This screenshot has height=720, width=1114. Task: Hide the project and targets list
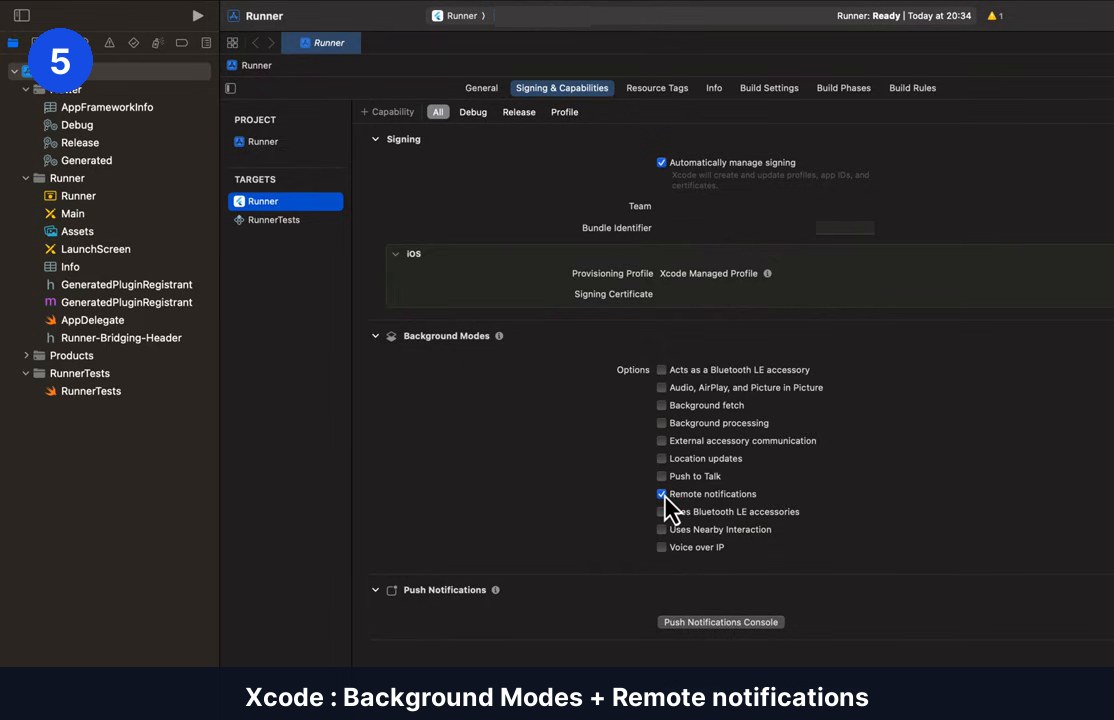[x=230, y=88]
